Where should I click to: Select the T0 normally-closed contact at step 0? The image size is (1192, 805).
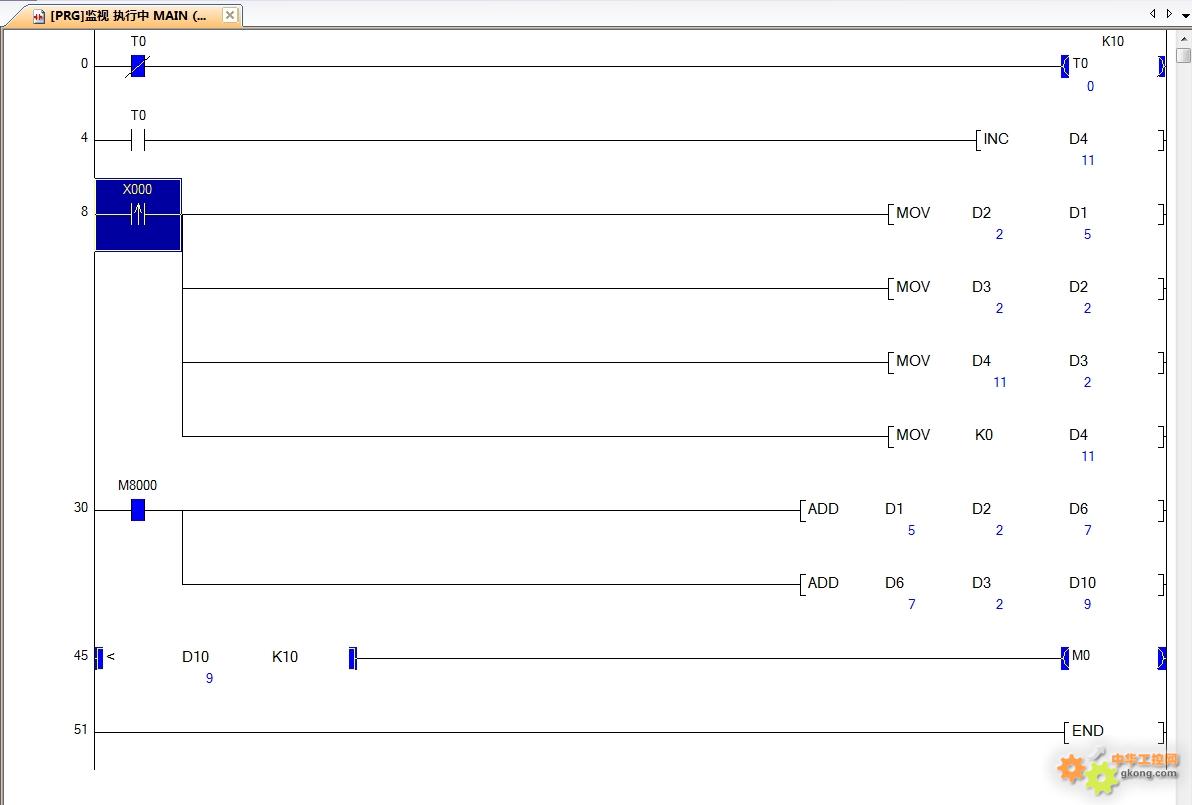click(x=138, y=66)
